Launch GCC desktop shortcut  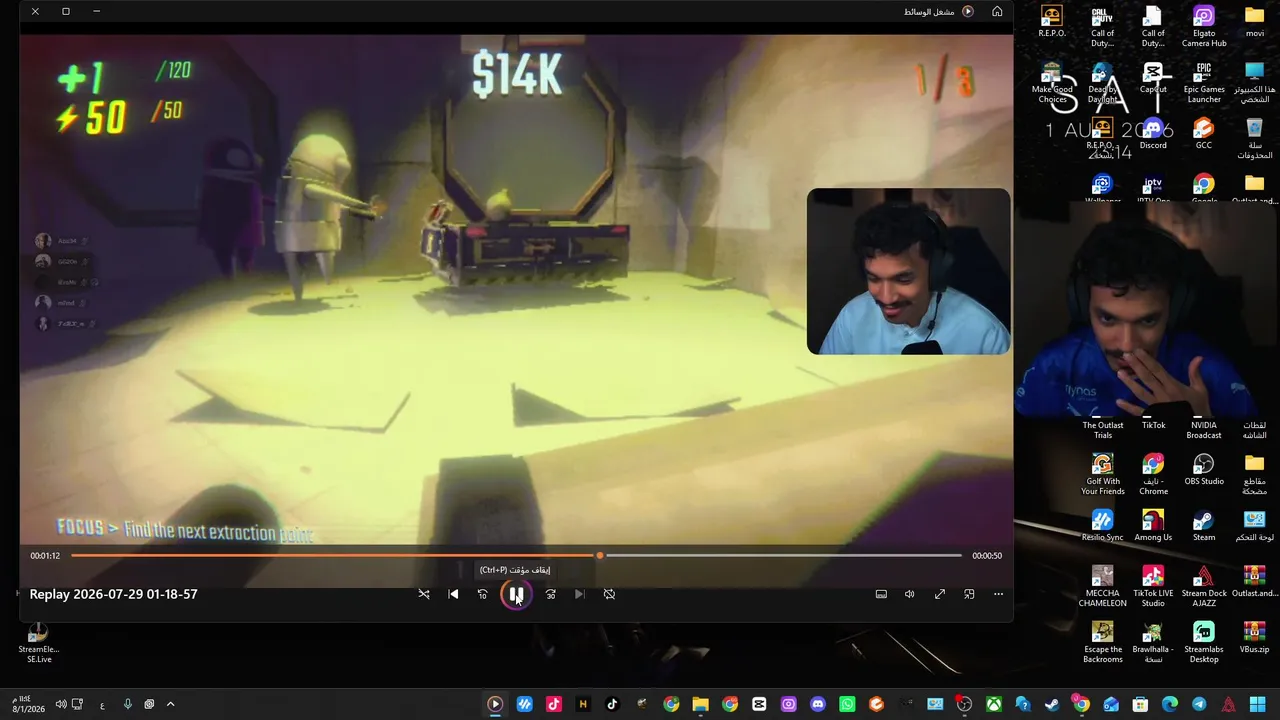[1204, 134]
